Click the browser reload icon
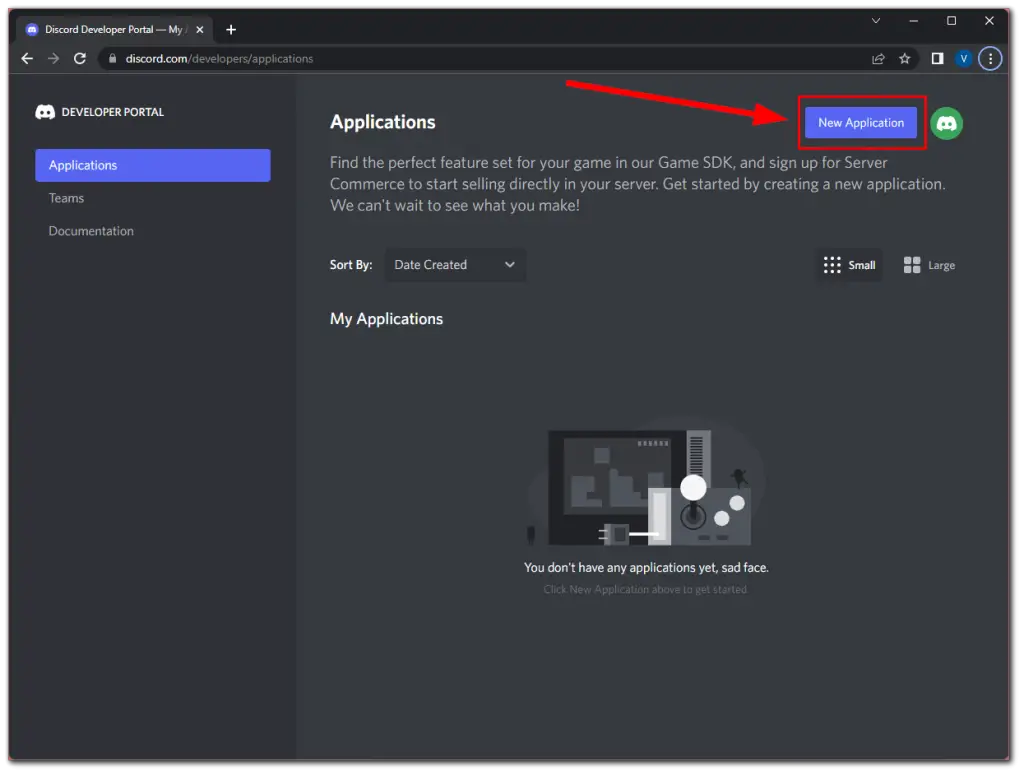 click(x=79, y=58)
